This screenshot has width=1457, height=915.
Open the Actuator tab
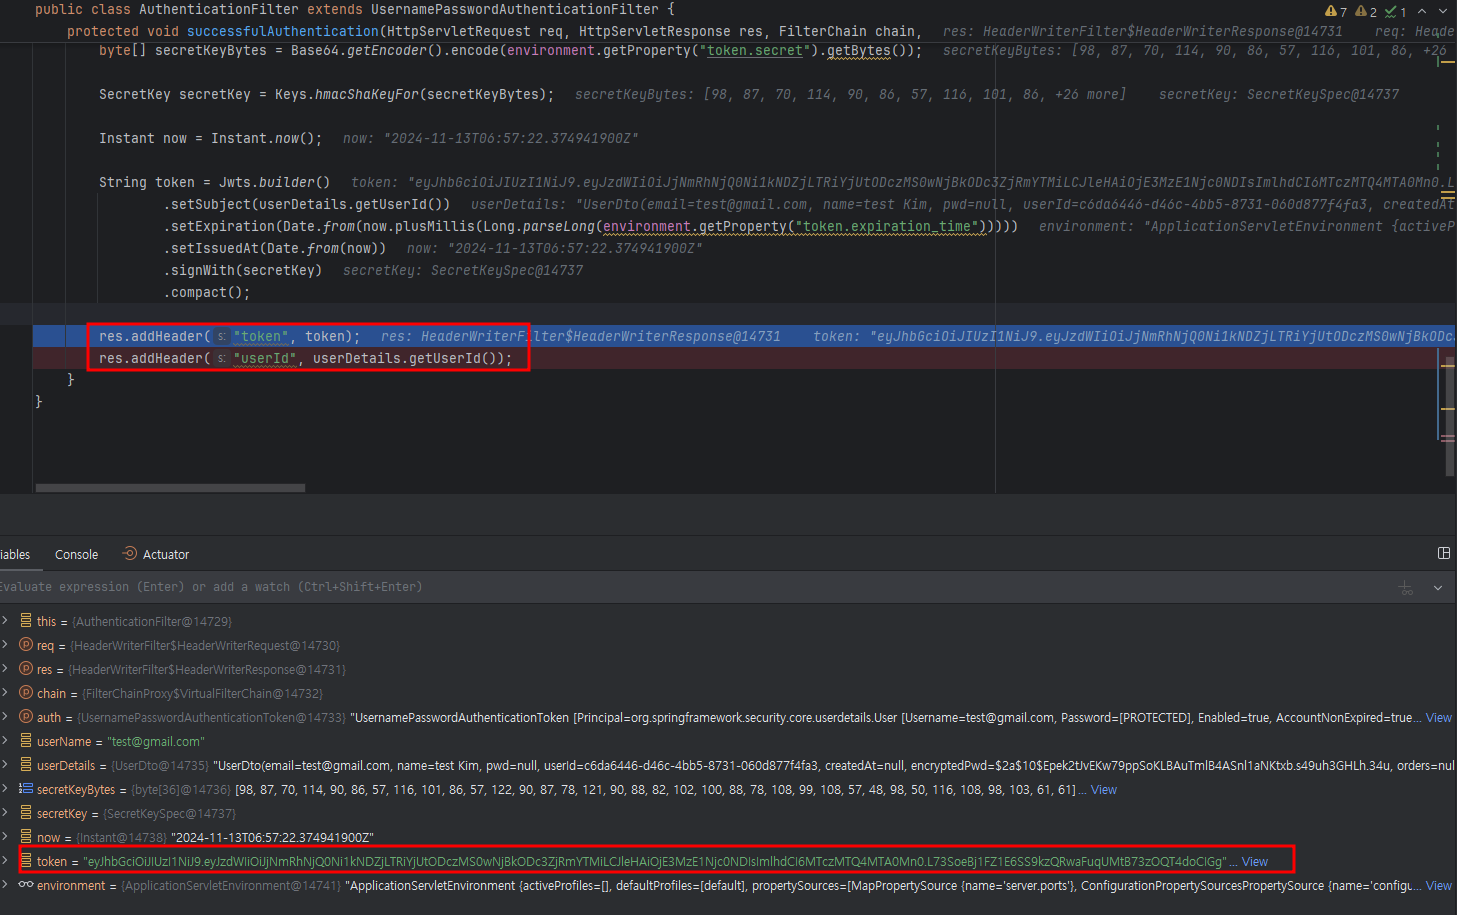coord(155,554)
